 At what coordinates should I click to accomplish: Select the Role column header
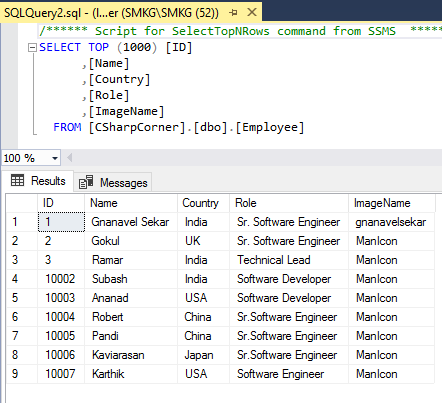[x=289, y=203]
